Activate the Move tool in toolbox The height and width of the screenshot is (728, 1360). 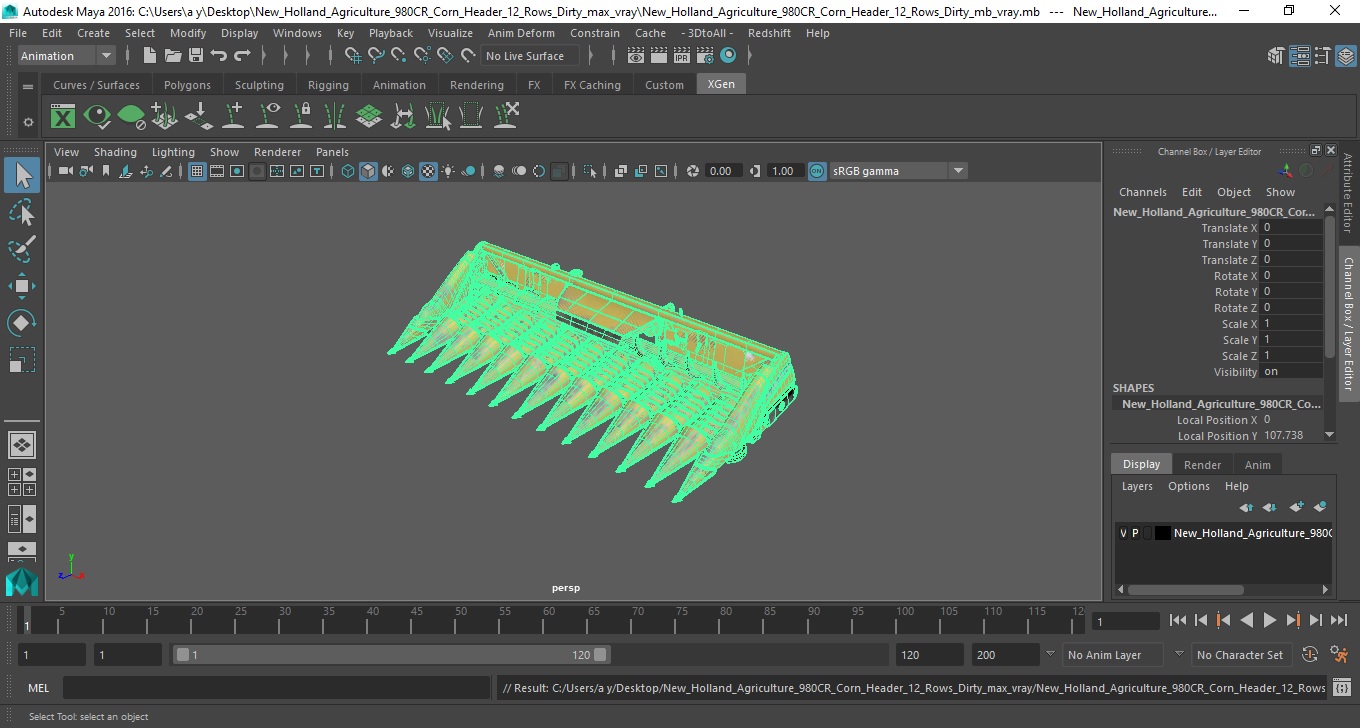click(x=22, y=286)
